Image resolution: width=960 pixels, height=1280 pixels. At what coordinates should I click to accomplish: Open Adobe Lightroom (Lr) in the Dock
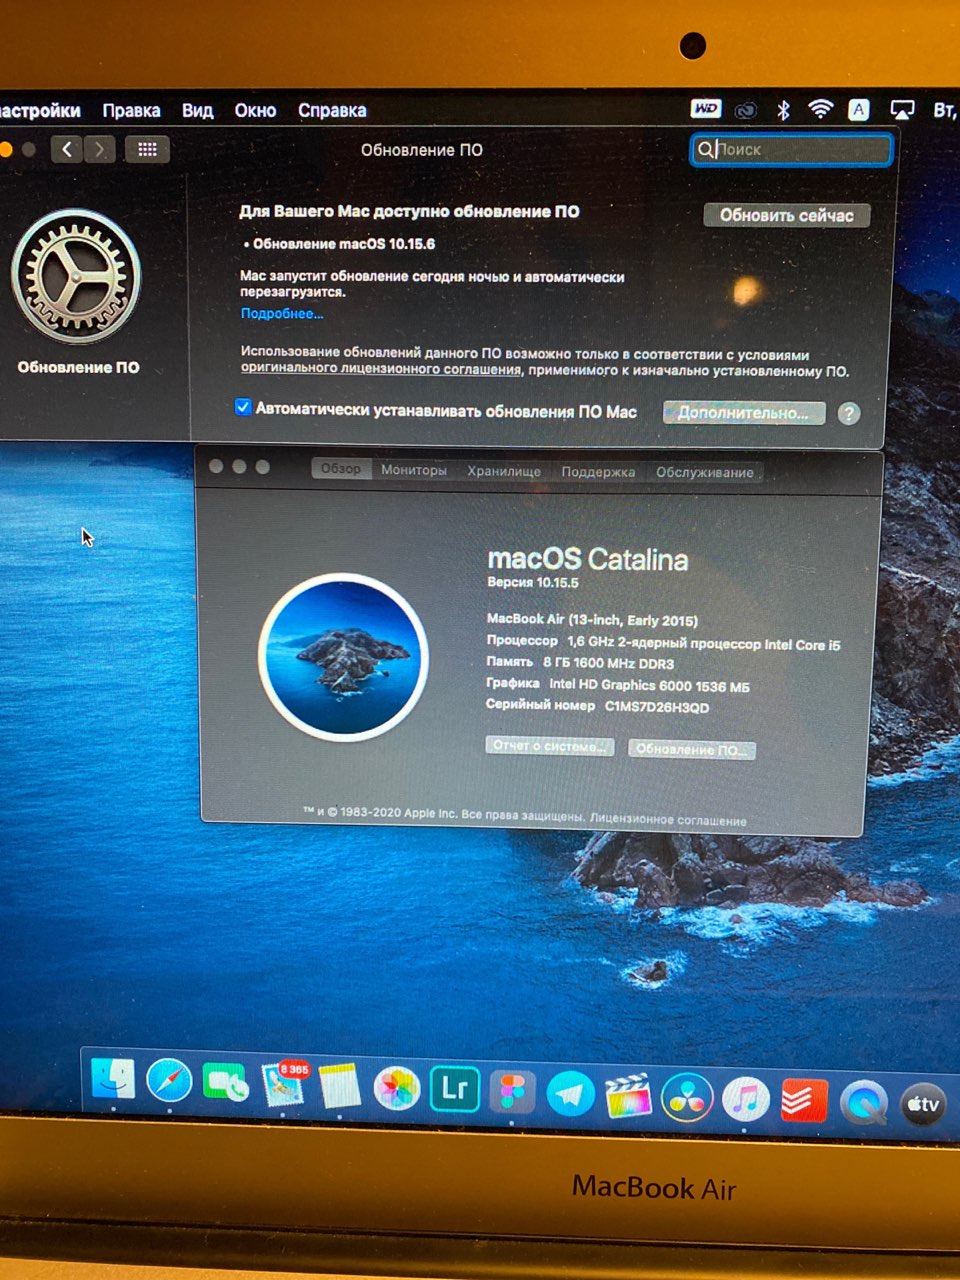(x=454, y=1090)
